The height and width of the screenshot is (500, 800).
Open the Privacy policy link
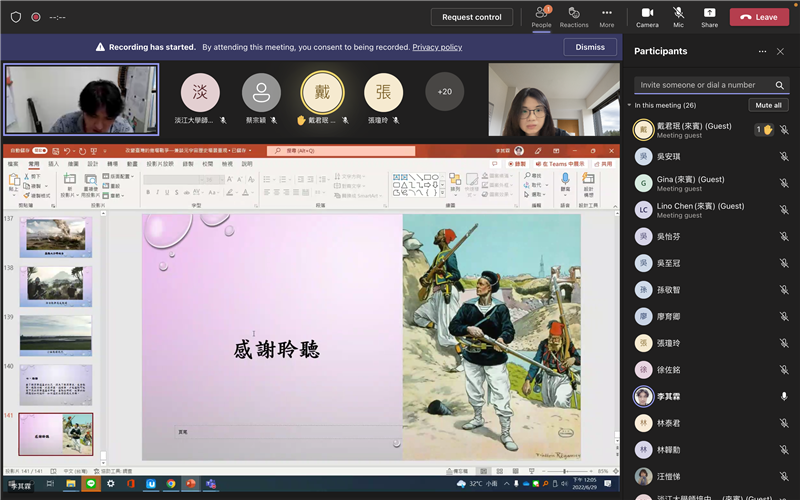pyautogui.click(x=437, y=47)
